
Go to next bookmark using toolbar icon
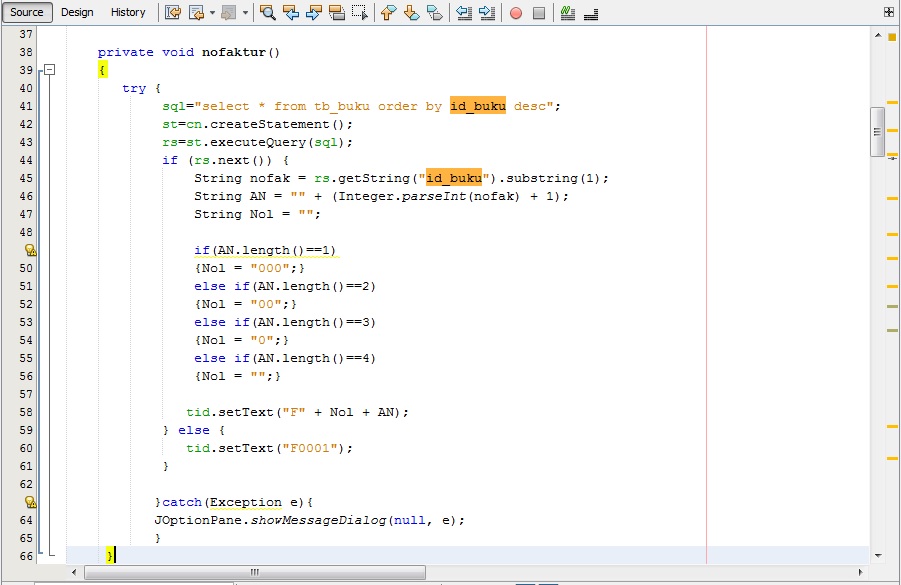coord(411,12)
